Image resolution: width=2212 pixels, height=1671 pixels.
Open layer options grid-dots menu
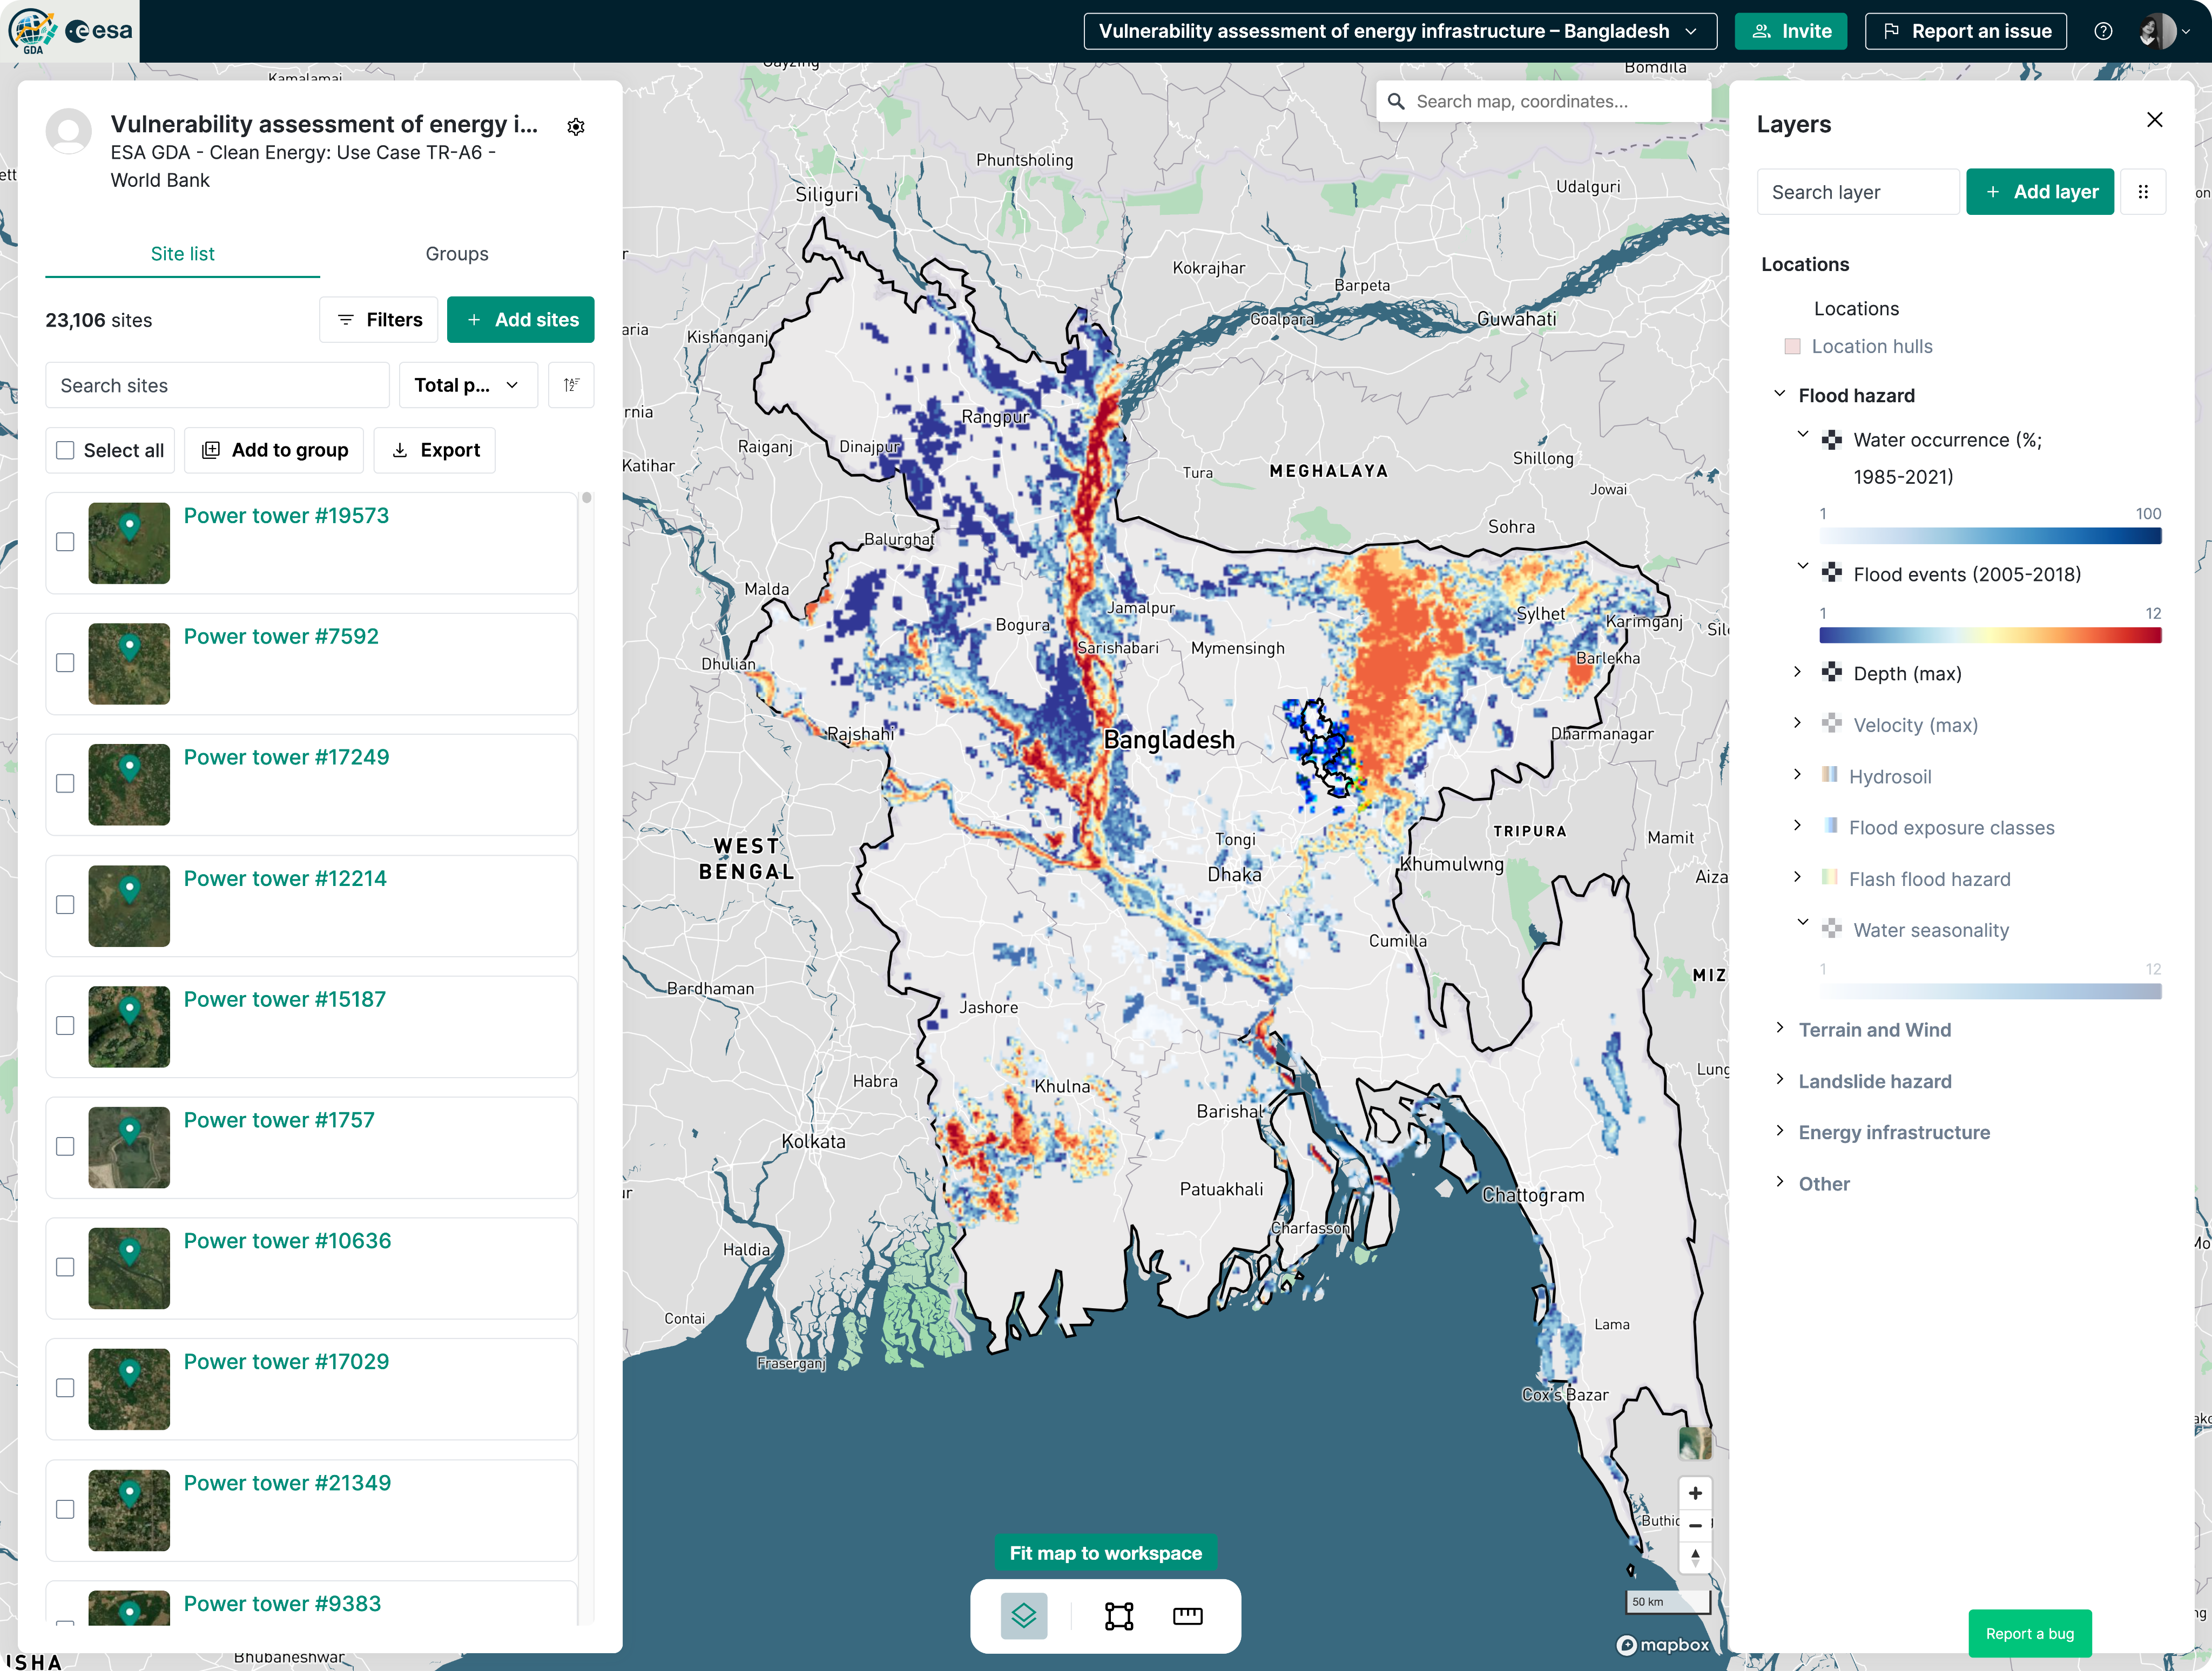(x=2142, y=192)
